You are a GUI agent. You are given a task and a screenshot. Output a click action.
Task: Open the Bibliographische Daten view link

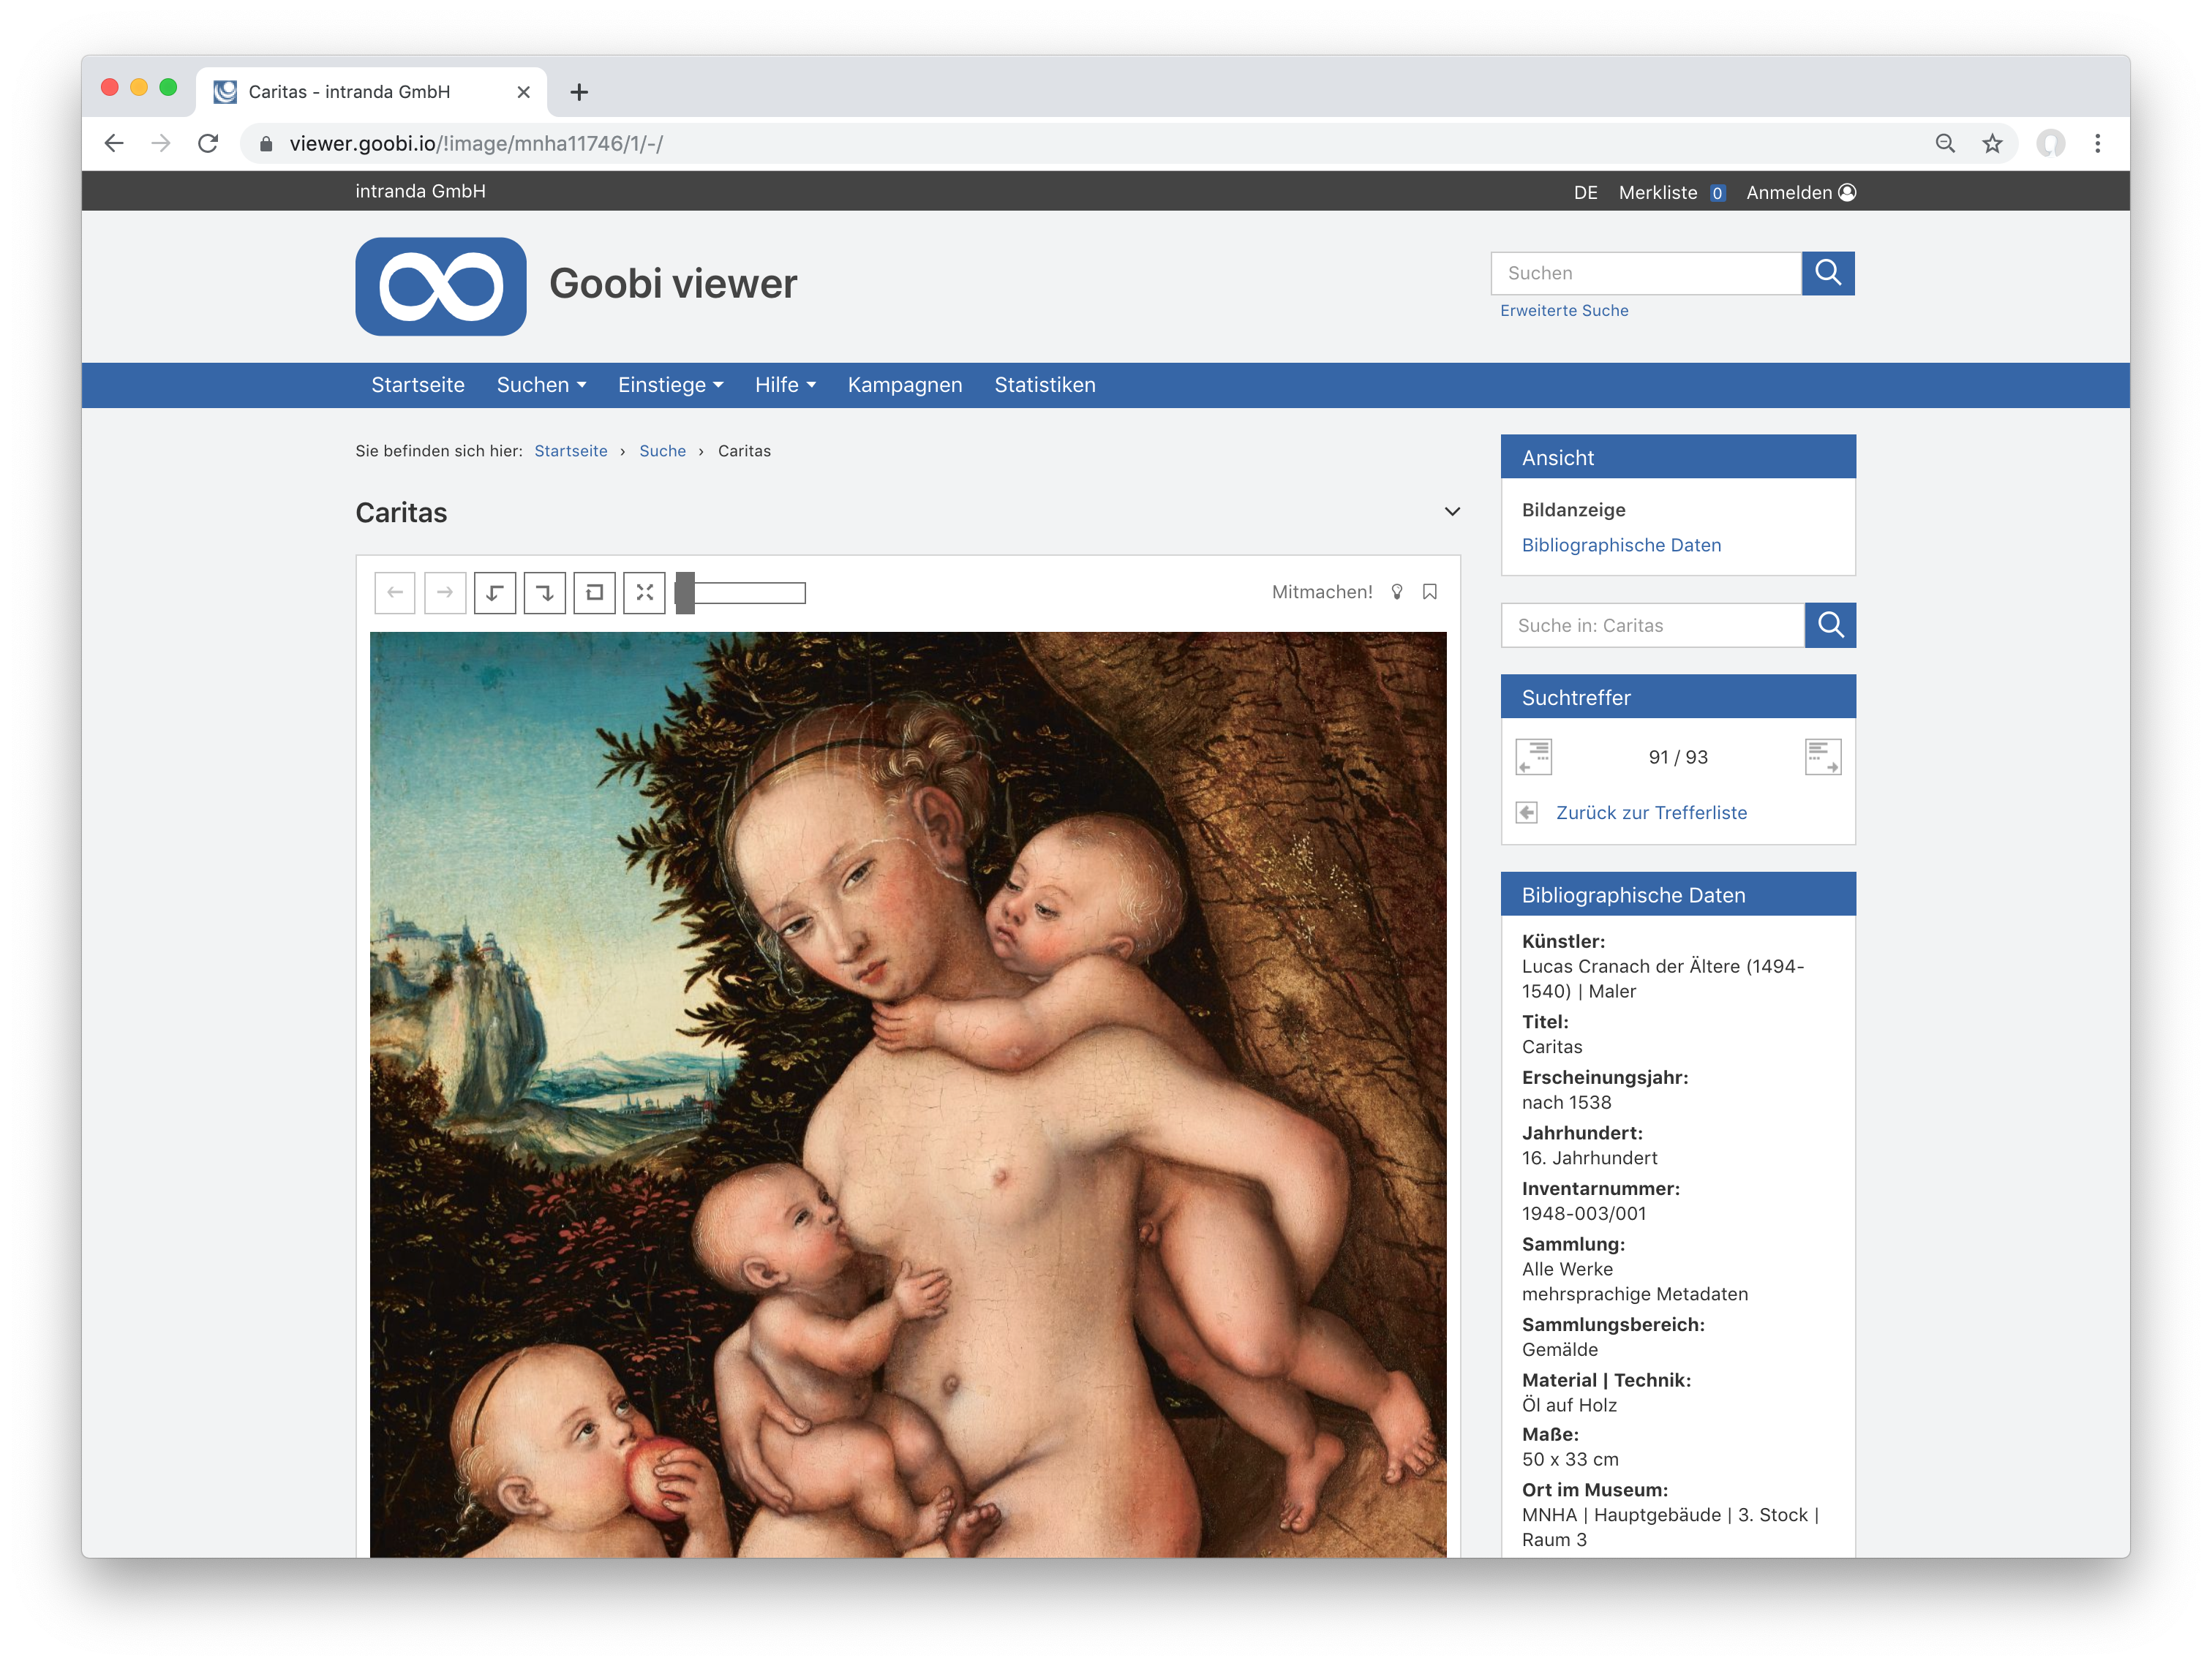click(1621, 545)
